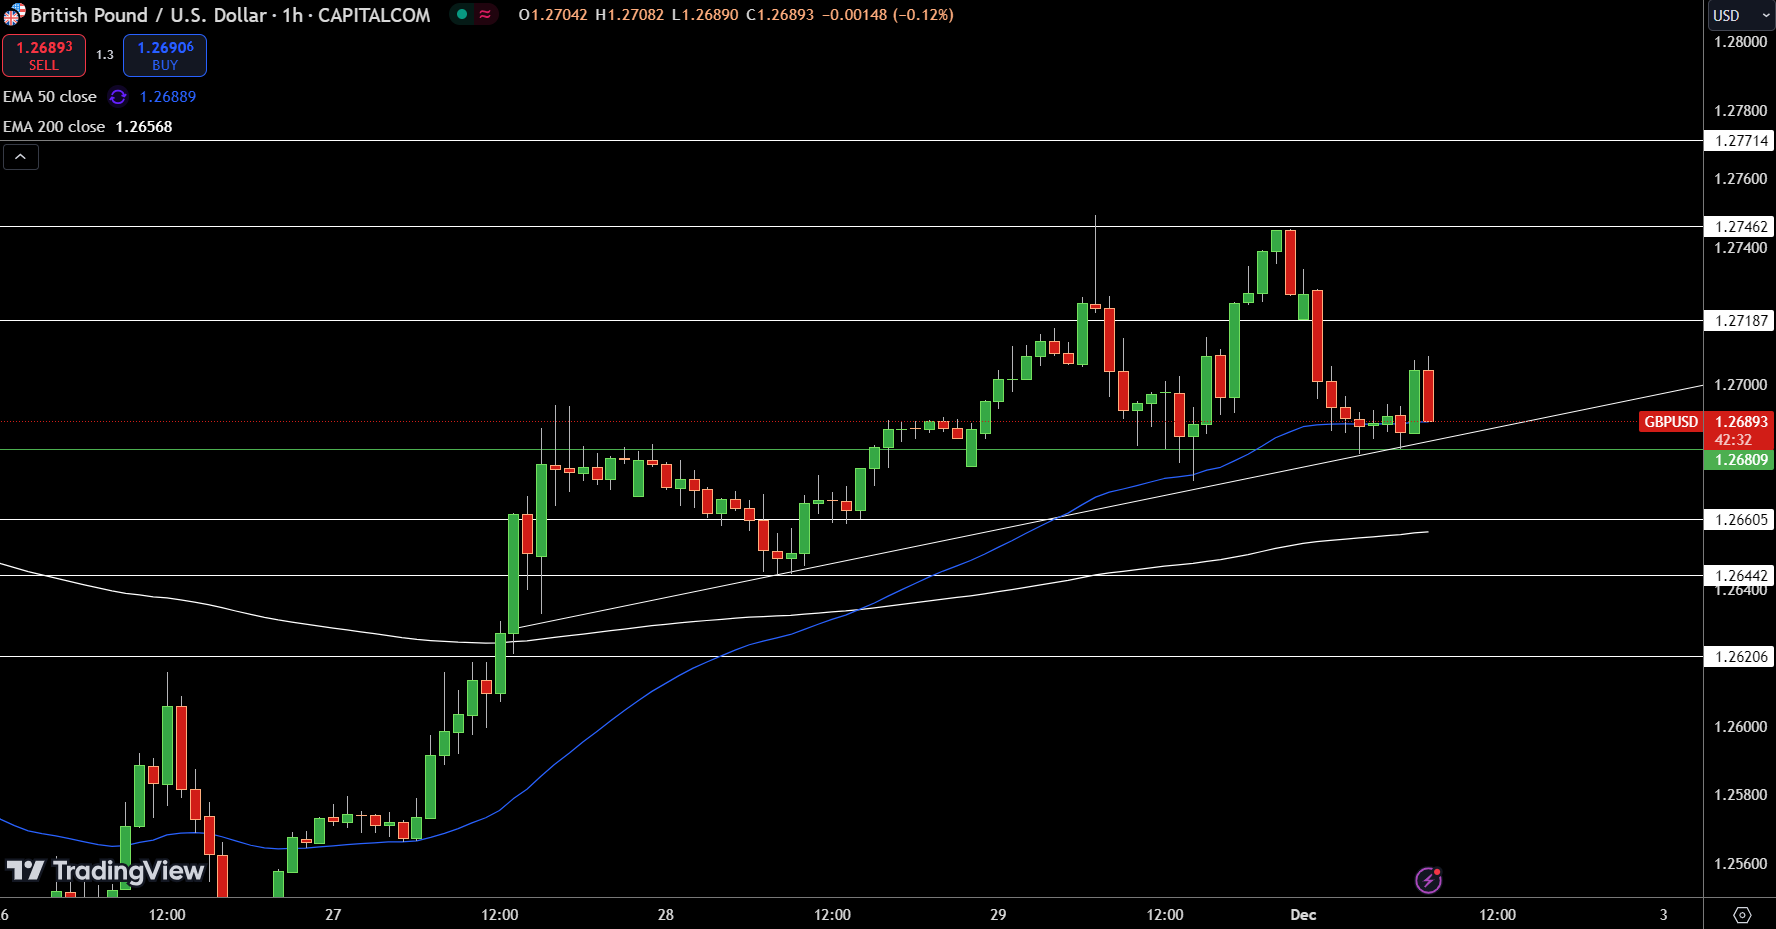The image size is (1776, 929).
Task: Click the 1.26906 BUY button
Action: [x=165, y=55]
